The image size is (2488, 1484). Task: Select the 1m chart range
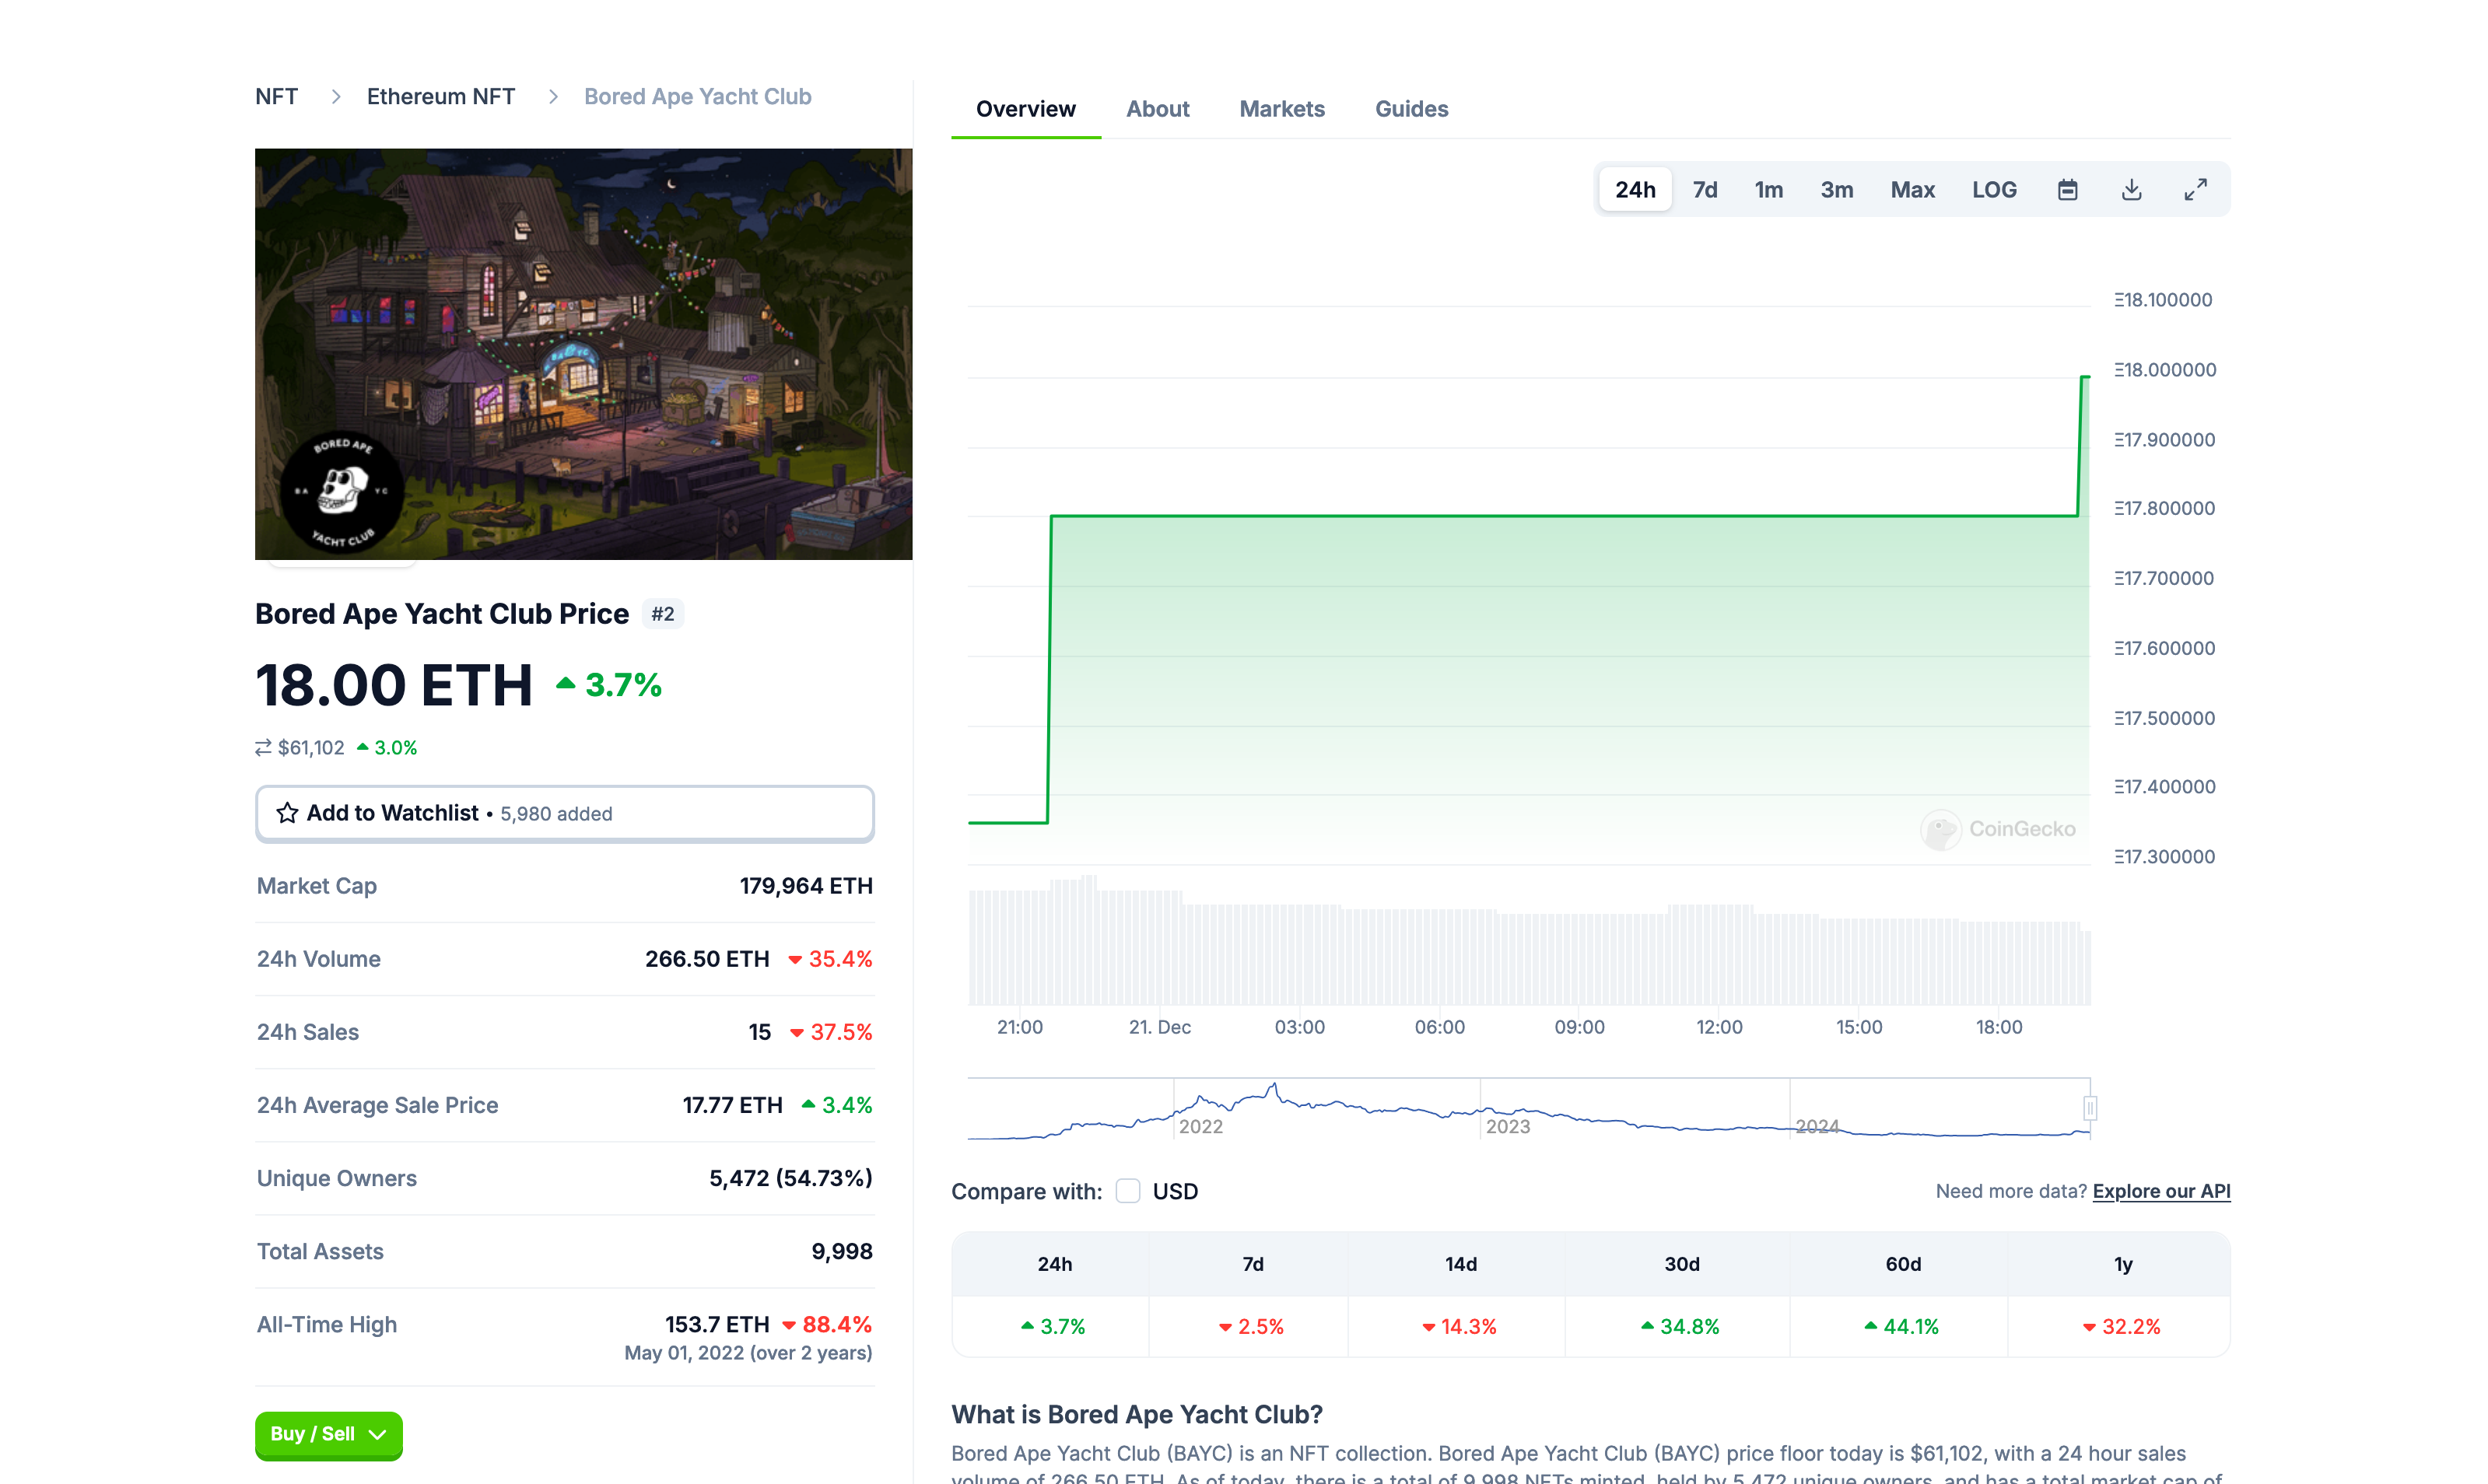pos(1768,190)
